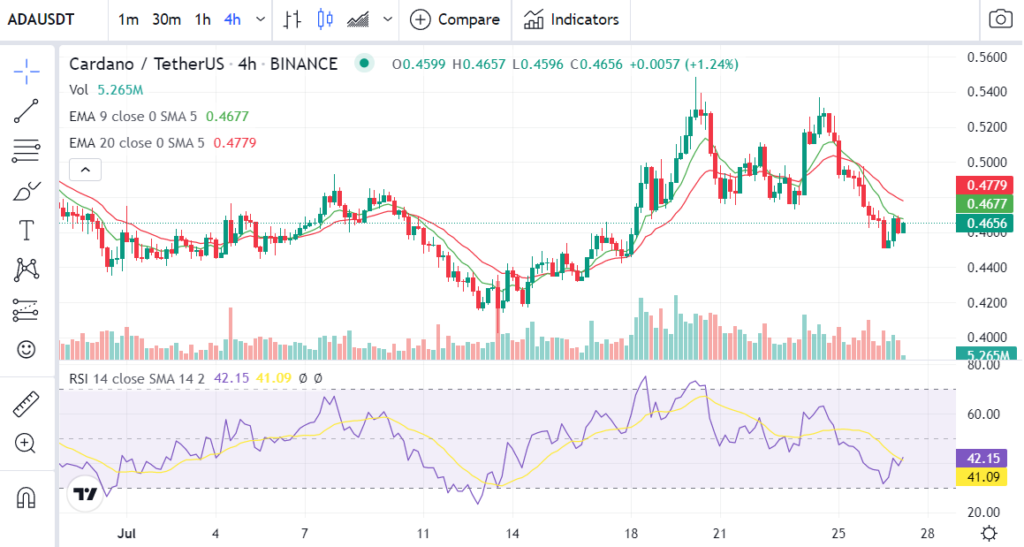1024x547 pixels.
Task: Click the 18 date marker on time axis
Action: pos(630,533)
